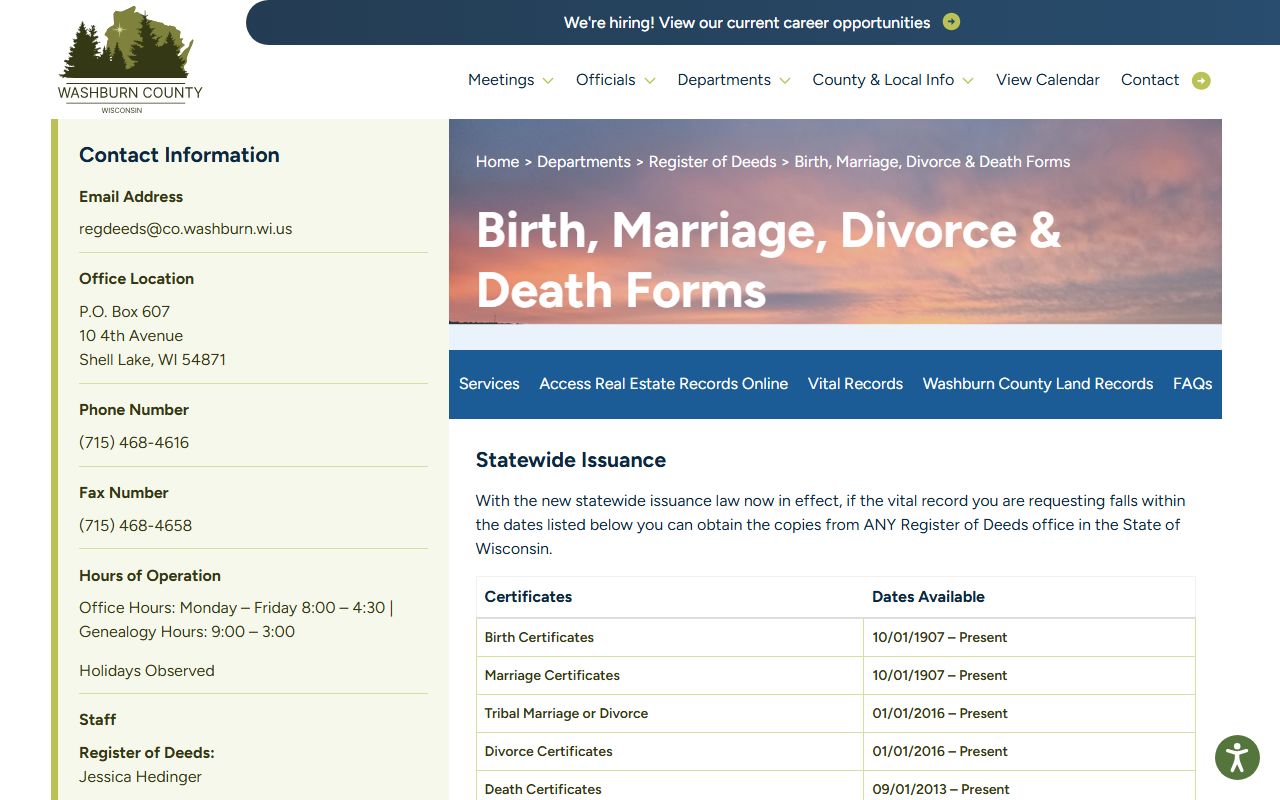Open the FAQs tab

coord(1192,384)
